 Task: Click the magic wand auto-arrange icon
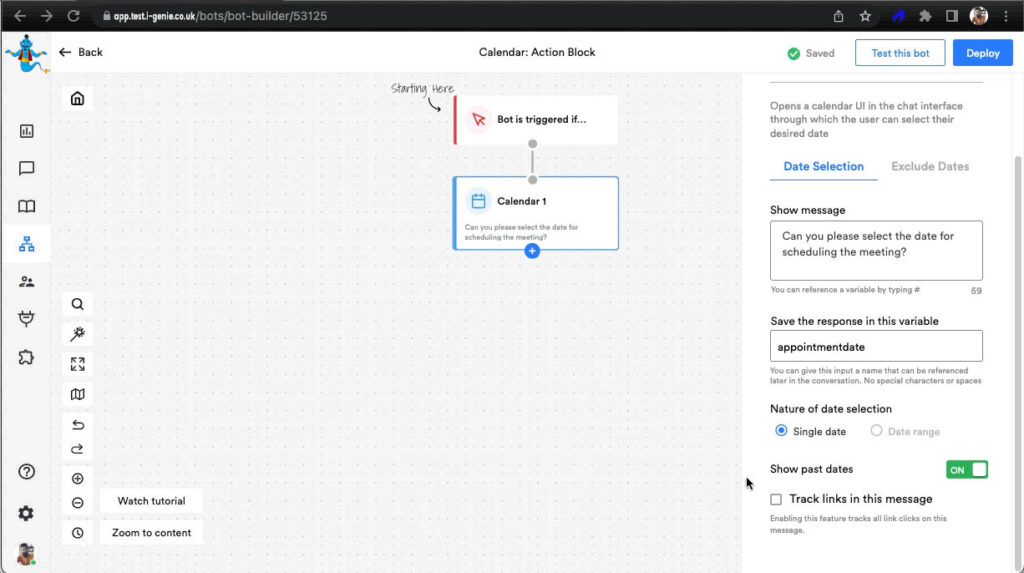(x=77, y=333)
